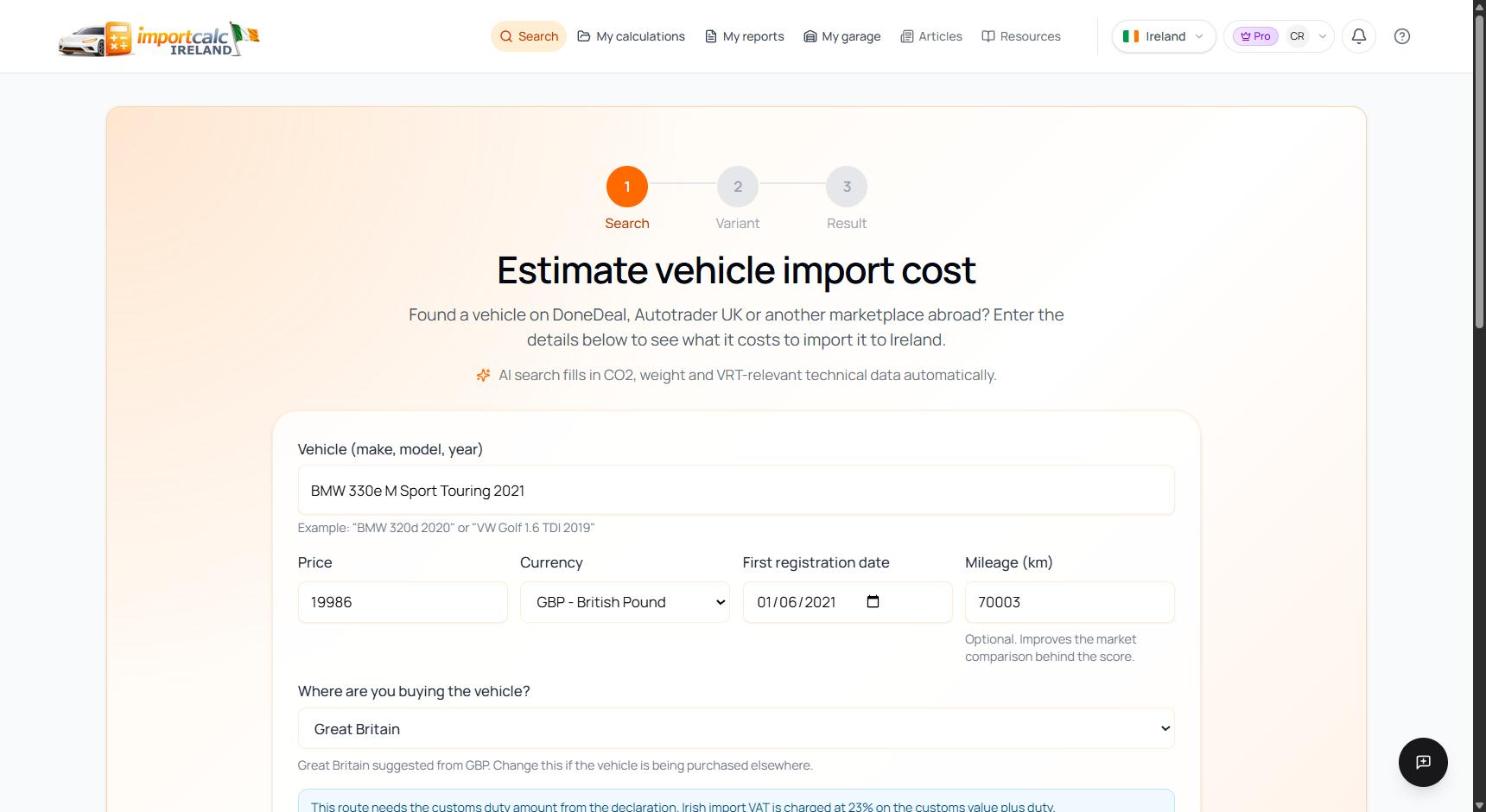The height and width of the screenshot is (812, 1486).
Task: Open My reports page
Action: pos(744,36)
